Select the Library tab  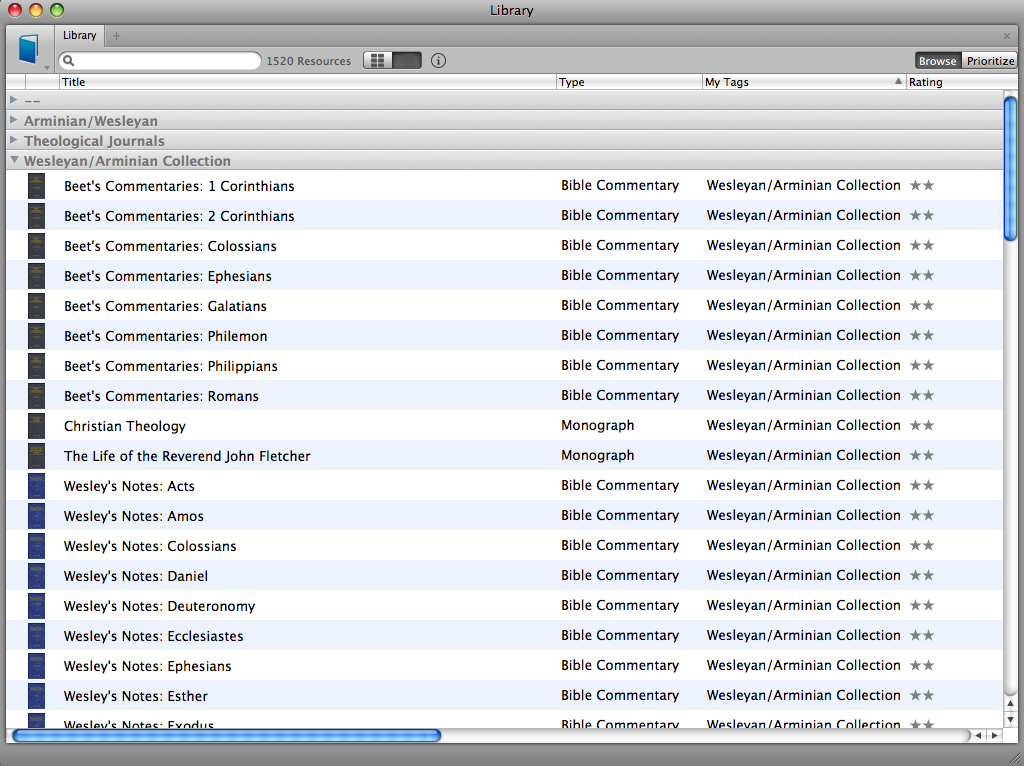click(80, 35)
